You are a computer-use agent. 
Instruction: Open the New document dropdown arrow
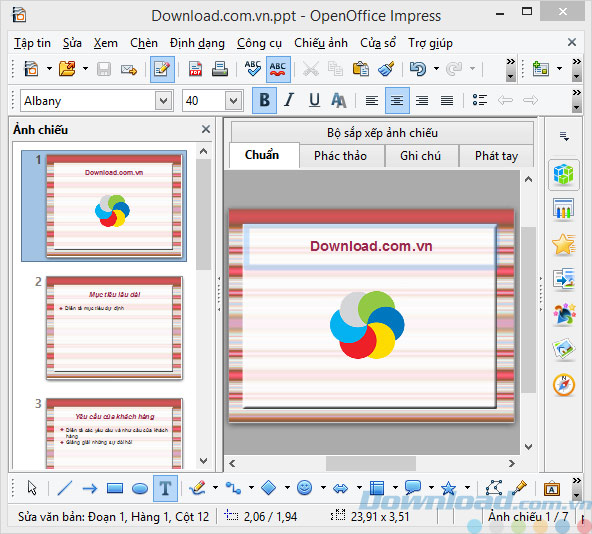point(49,69)
